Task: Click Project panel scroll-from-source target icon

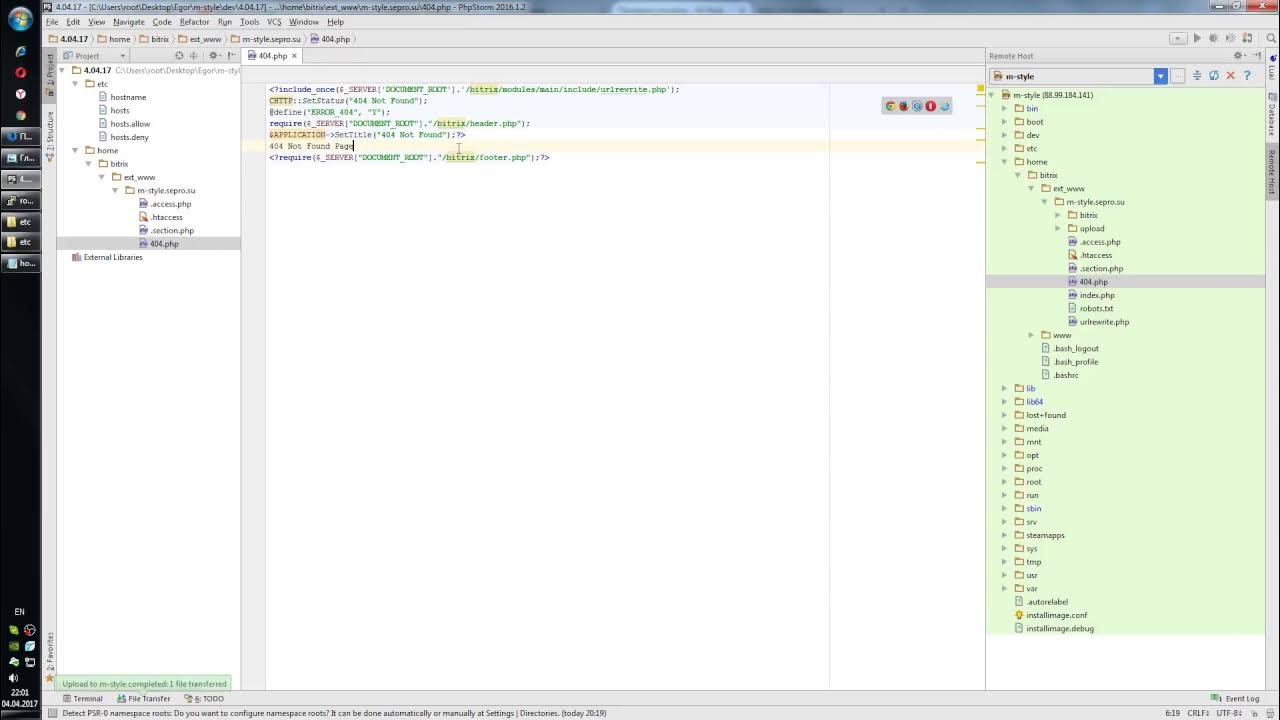Action: pos(179,56)
